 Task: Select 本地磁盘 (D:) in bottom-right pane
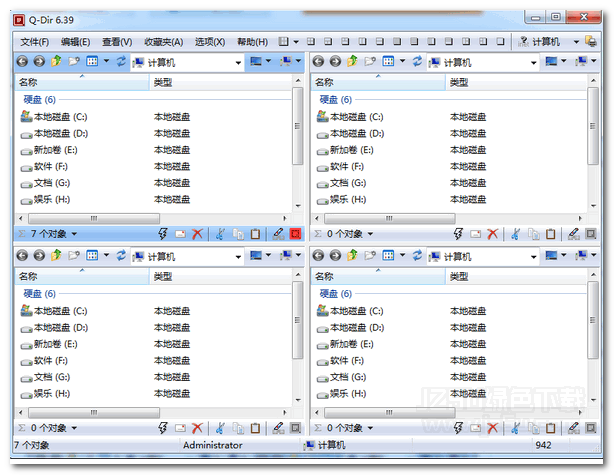350,328
